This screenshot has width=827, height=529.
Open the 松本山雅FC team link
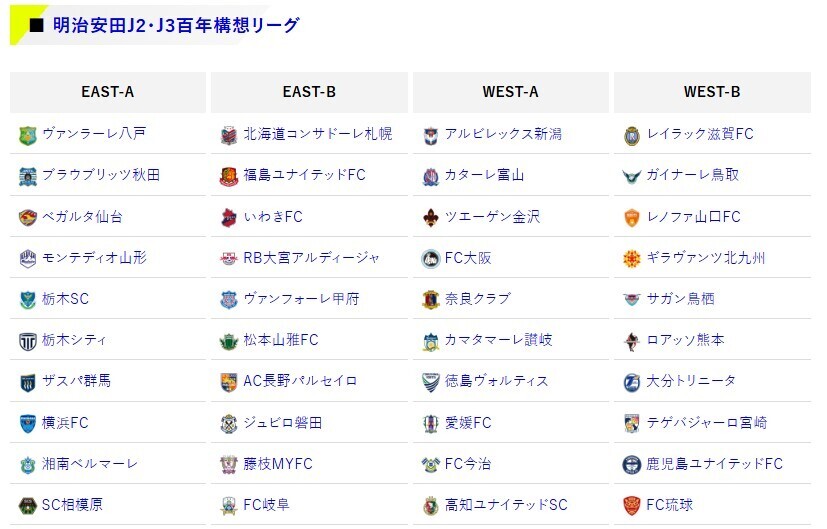click(281, 340)
